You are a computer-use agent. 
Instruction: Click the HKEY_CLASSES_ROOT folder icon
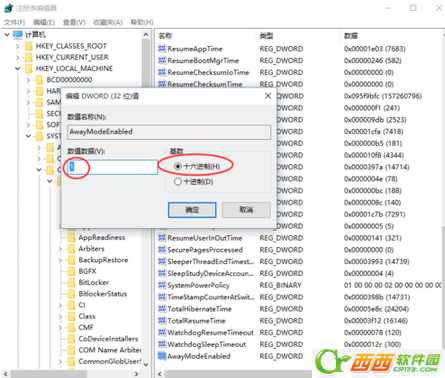click(x=29, y=46)
